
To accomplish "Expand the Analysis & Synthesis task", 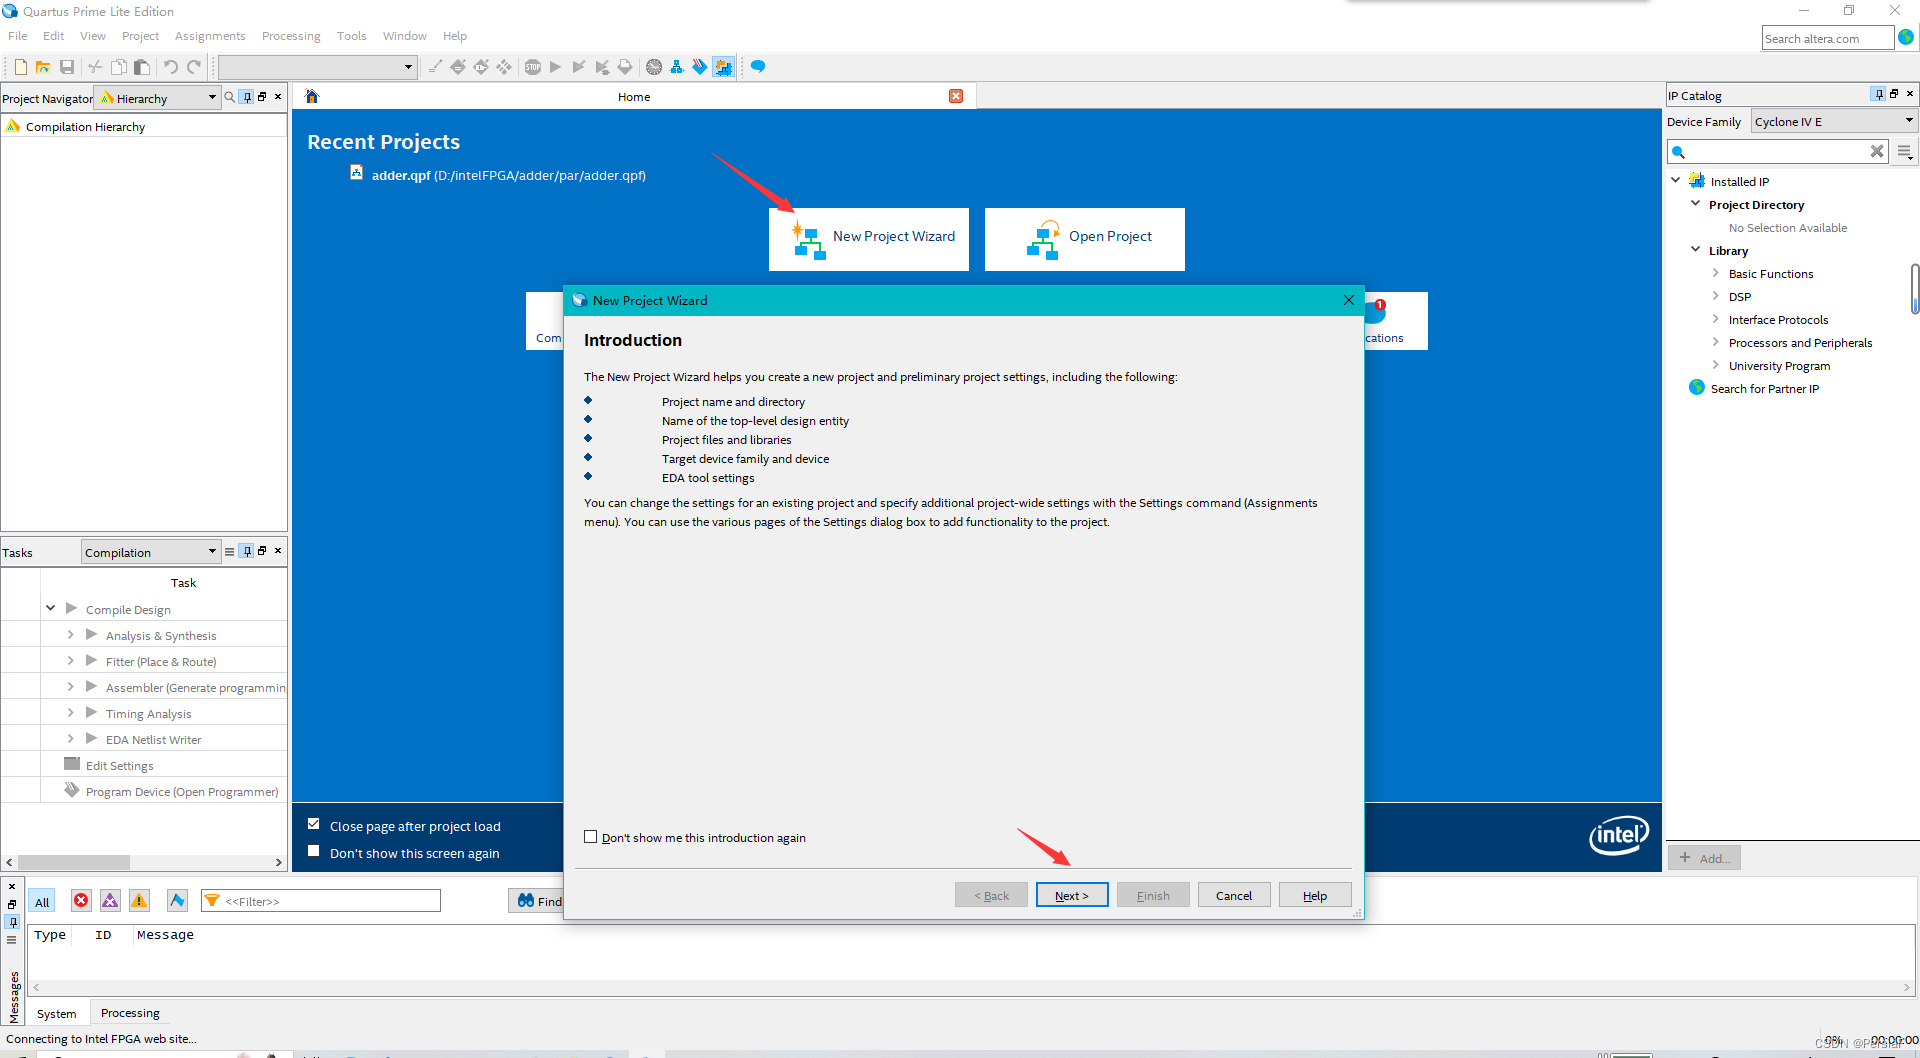I will click(70, 634).
